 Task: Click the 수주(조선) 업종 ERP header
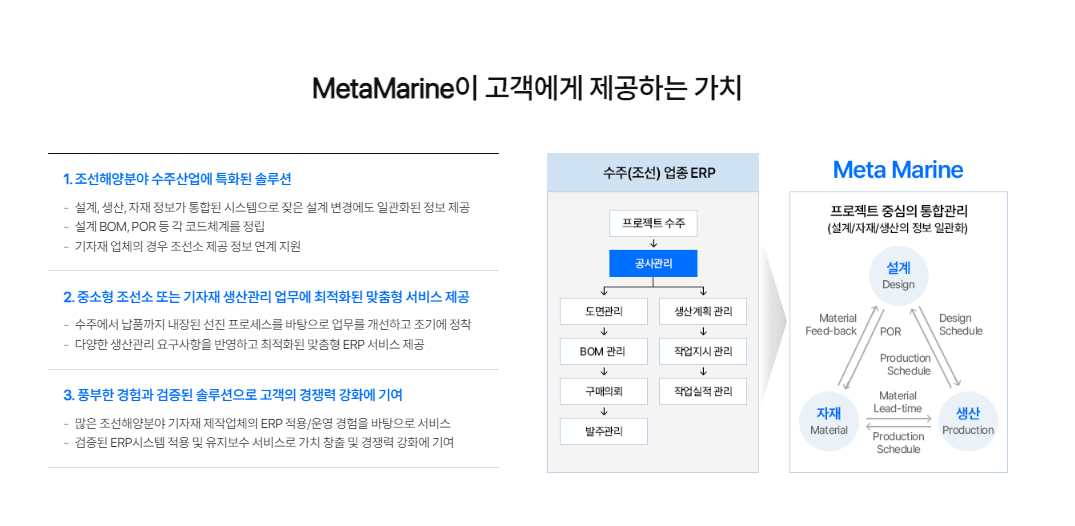coord(653,173)
